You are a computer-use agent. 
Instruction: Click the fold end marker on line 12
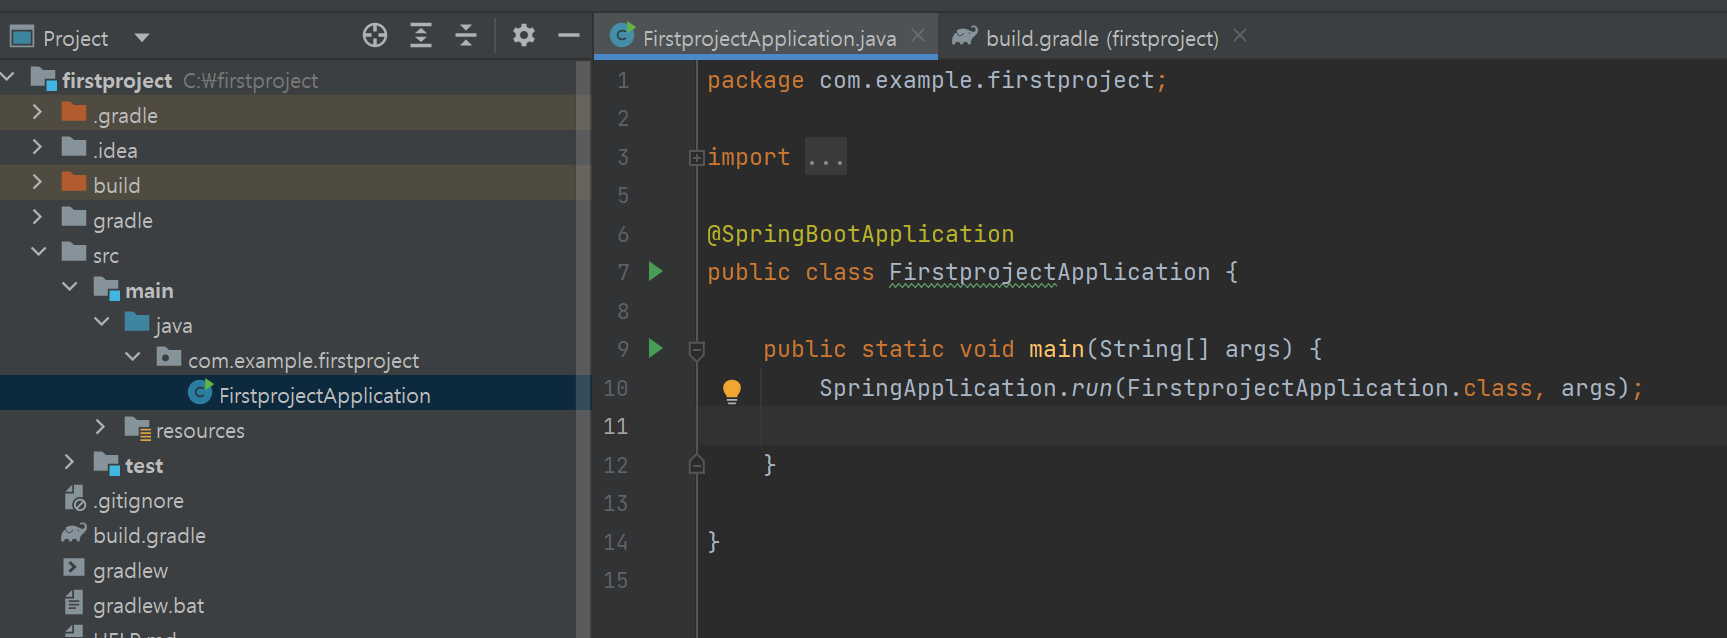[697, 464]
